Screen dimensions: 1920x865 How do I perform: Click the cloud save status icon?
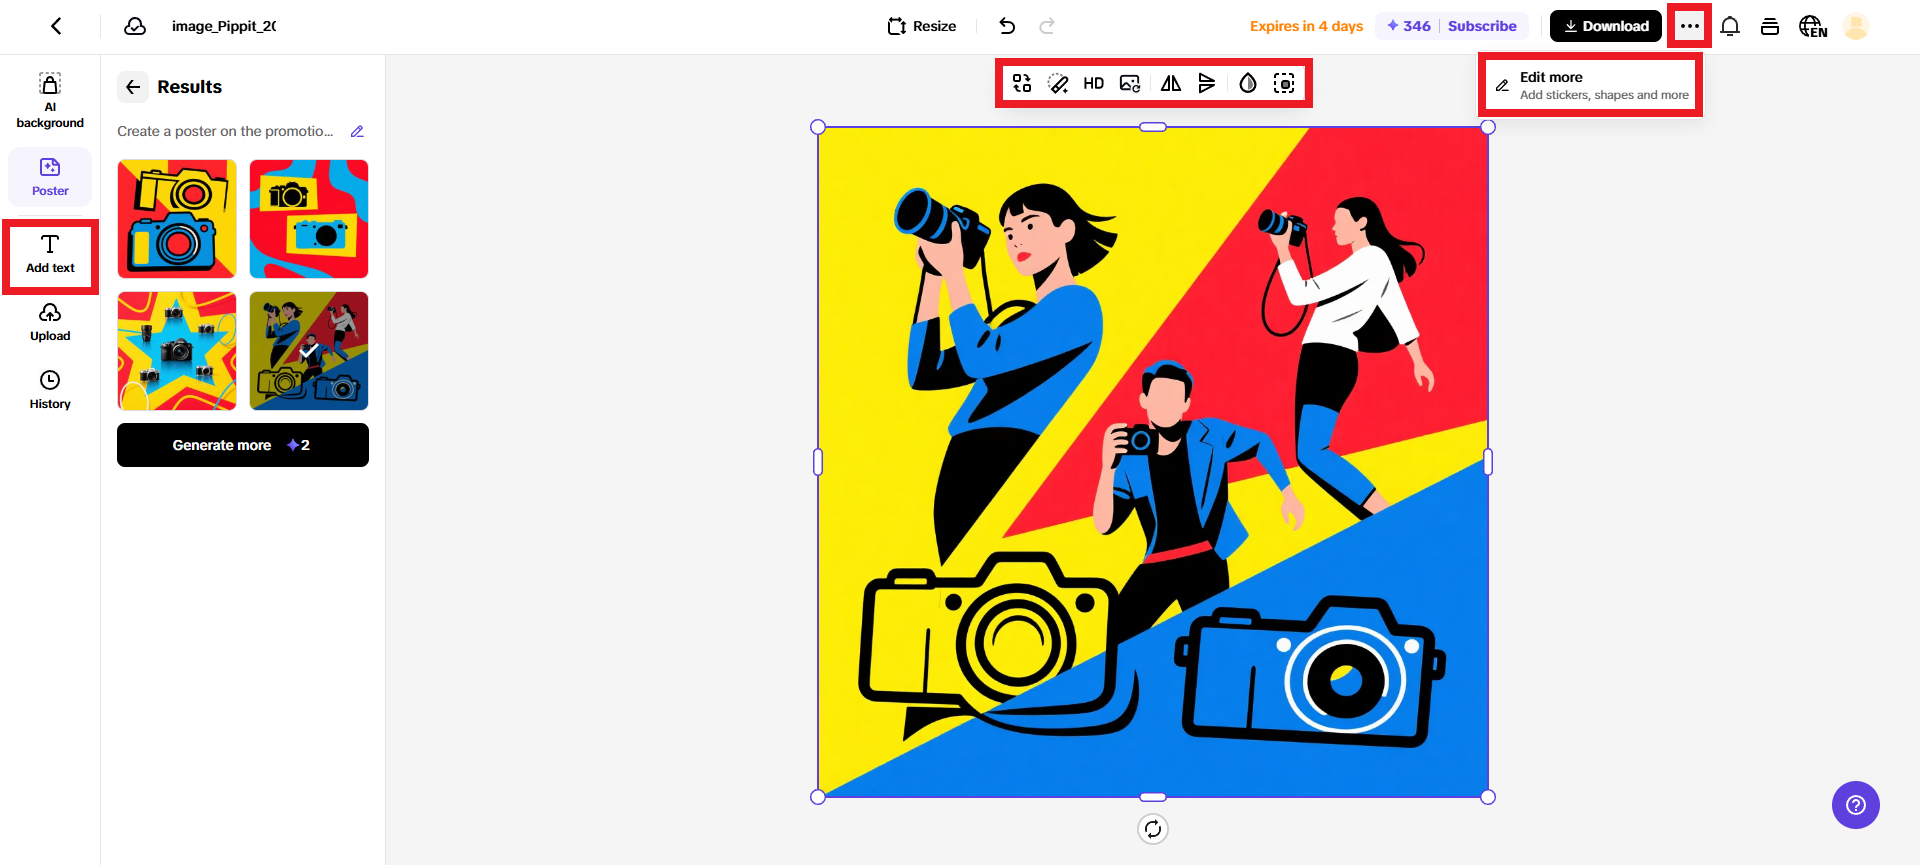coord(135,26)
